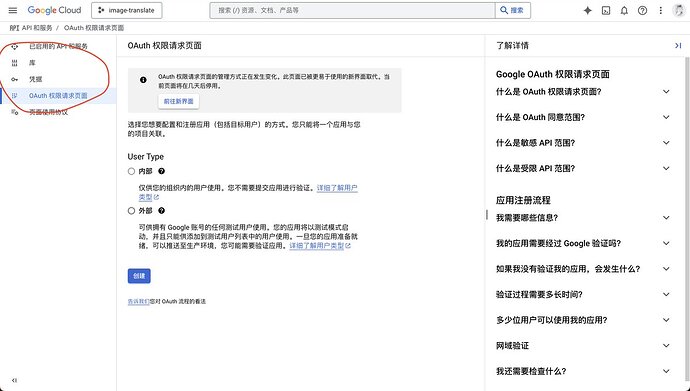Click the top search input field
The image size is (690, 391).
tap(352, 11)
